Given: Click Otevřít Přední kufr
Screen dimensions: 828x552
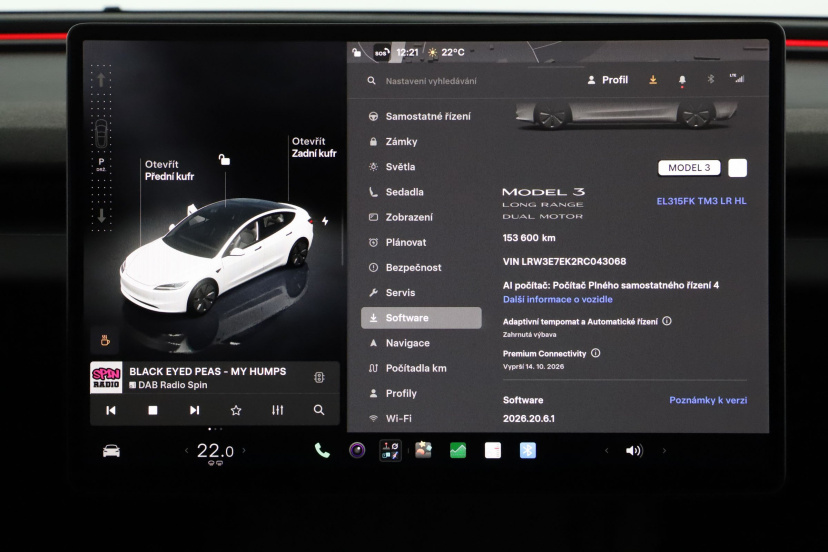Looking at the screenshot, I should 169,170.
